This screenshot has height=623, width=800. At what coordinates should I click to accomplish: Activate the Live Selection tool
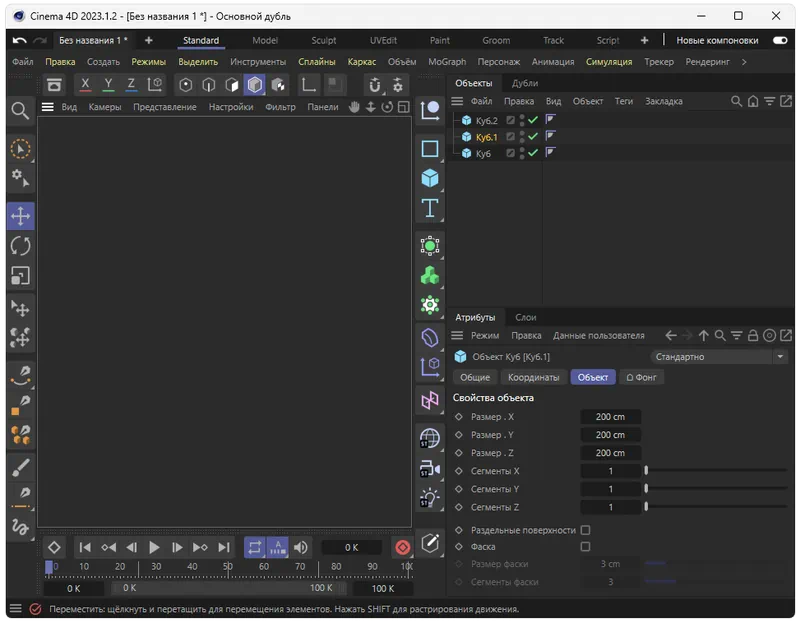click(20, 149)
